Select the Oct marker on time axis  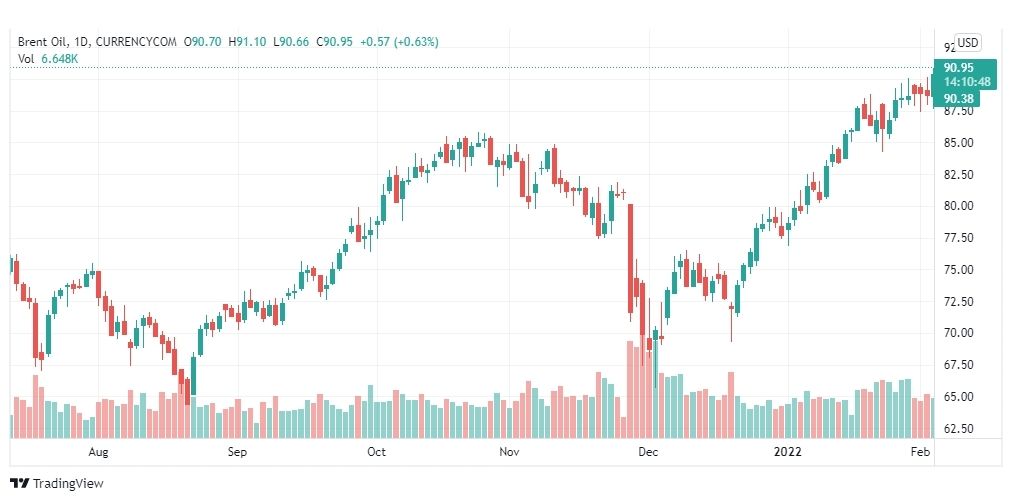(376, 451)
